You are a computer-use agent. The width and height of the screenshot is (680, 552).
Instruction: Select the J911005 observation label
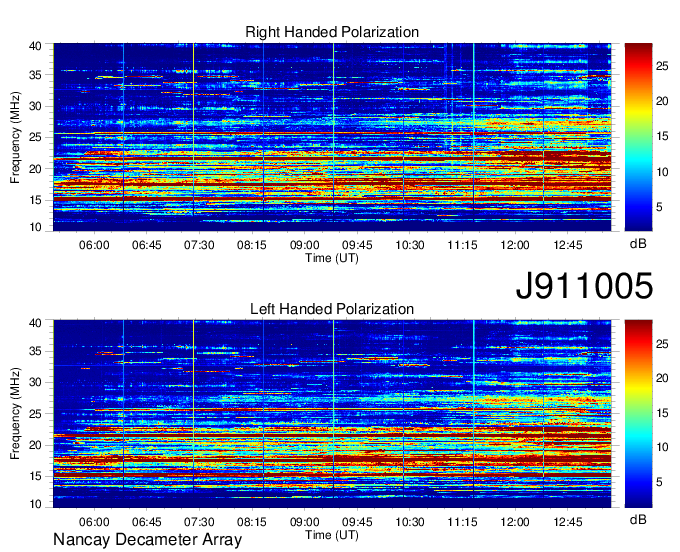point(584,286)
